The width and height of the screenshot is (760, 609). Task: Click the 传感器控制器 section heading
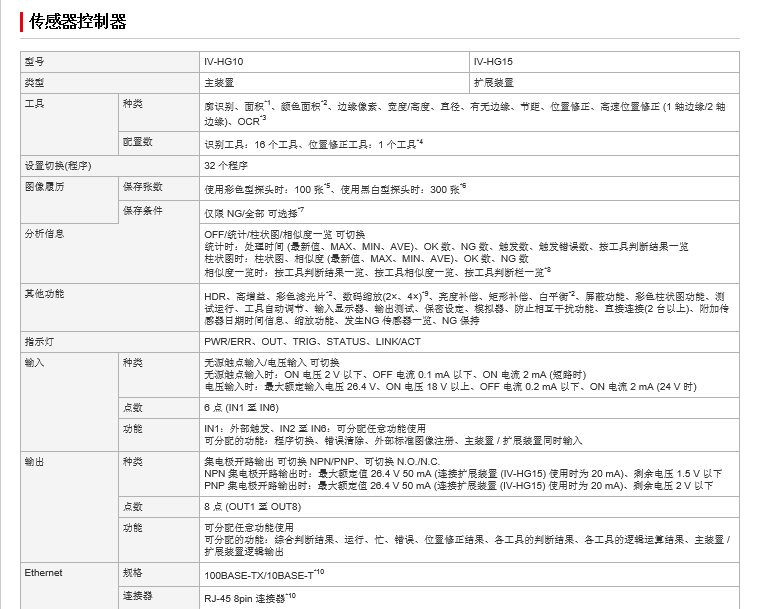coord(77,21)
